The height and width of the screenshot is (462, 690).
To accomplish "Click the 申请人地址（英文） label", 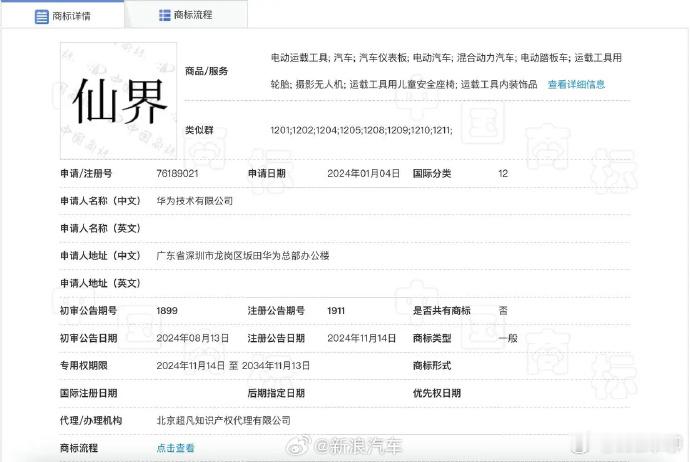I will (x=100, y=283).
